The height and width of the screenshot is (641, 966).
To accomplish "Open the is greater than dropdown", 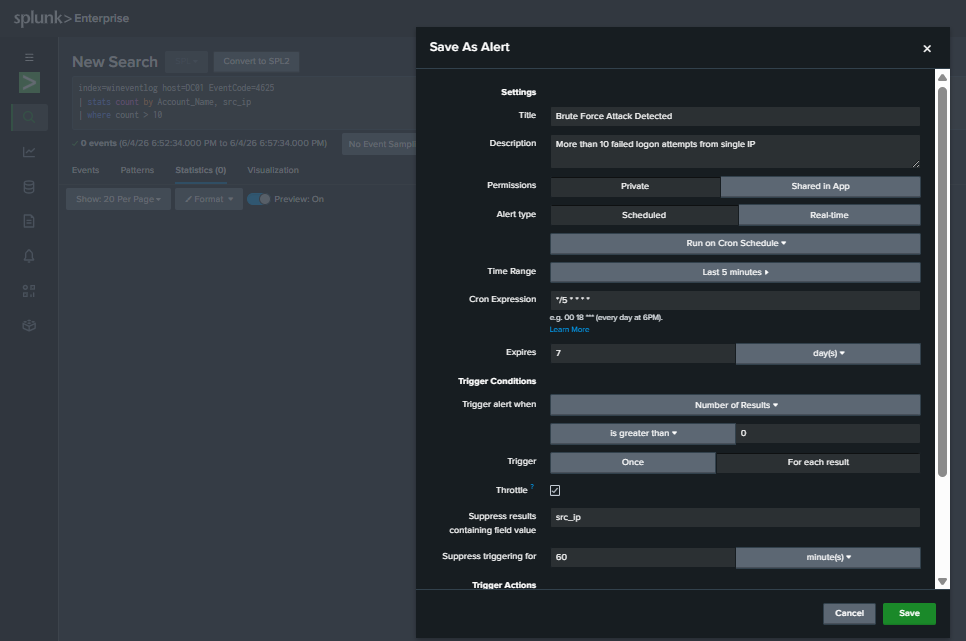I will coord(643,433).
